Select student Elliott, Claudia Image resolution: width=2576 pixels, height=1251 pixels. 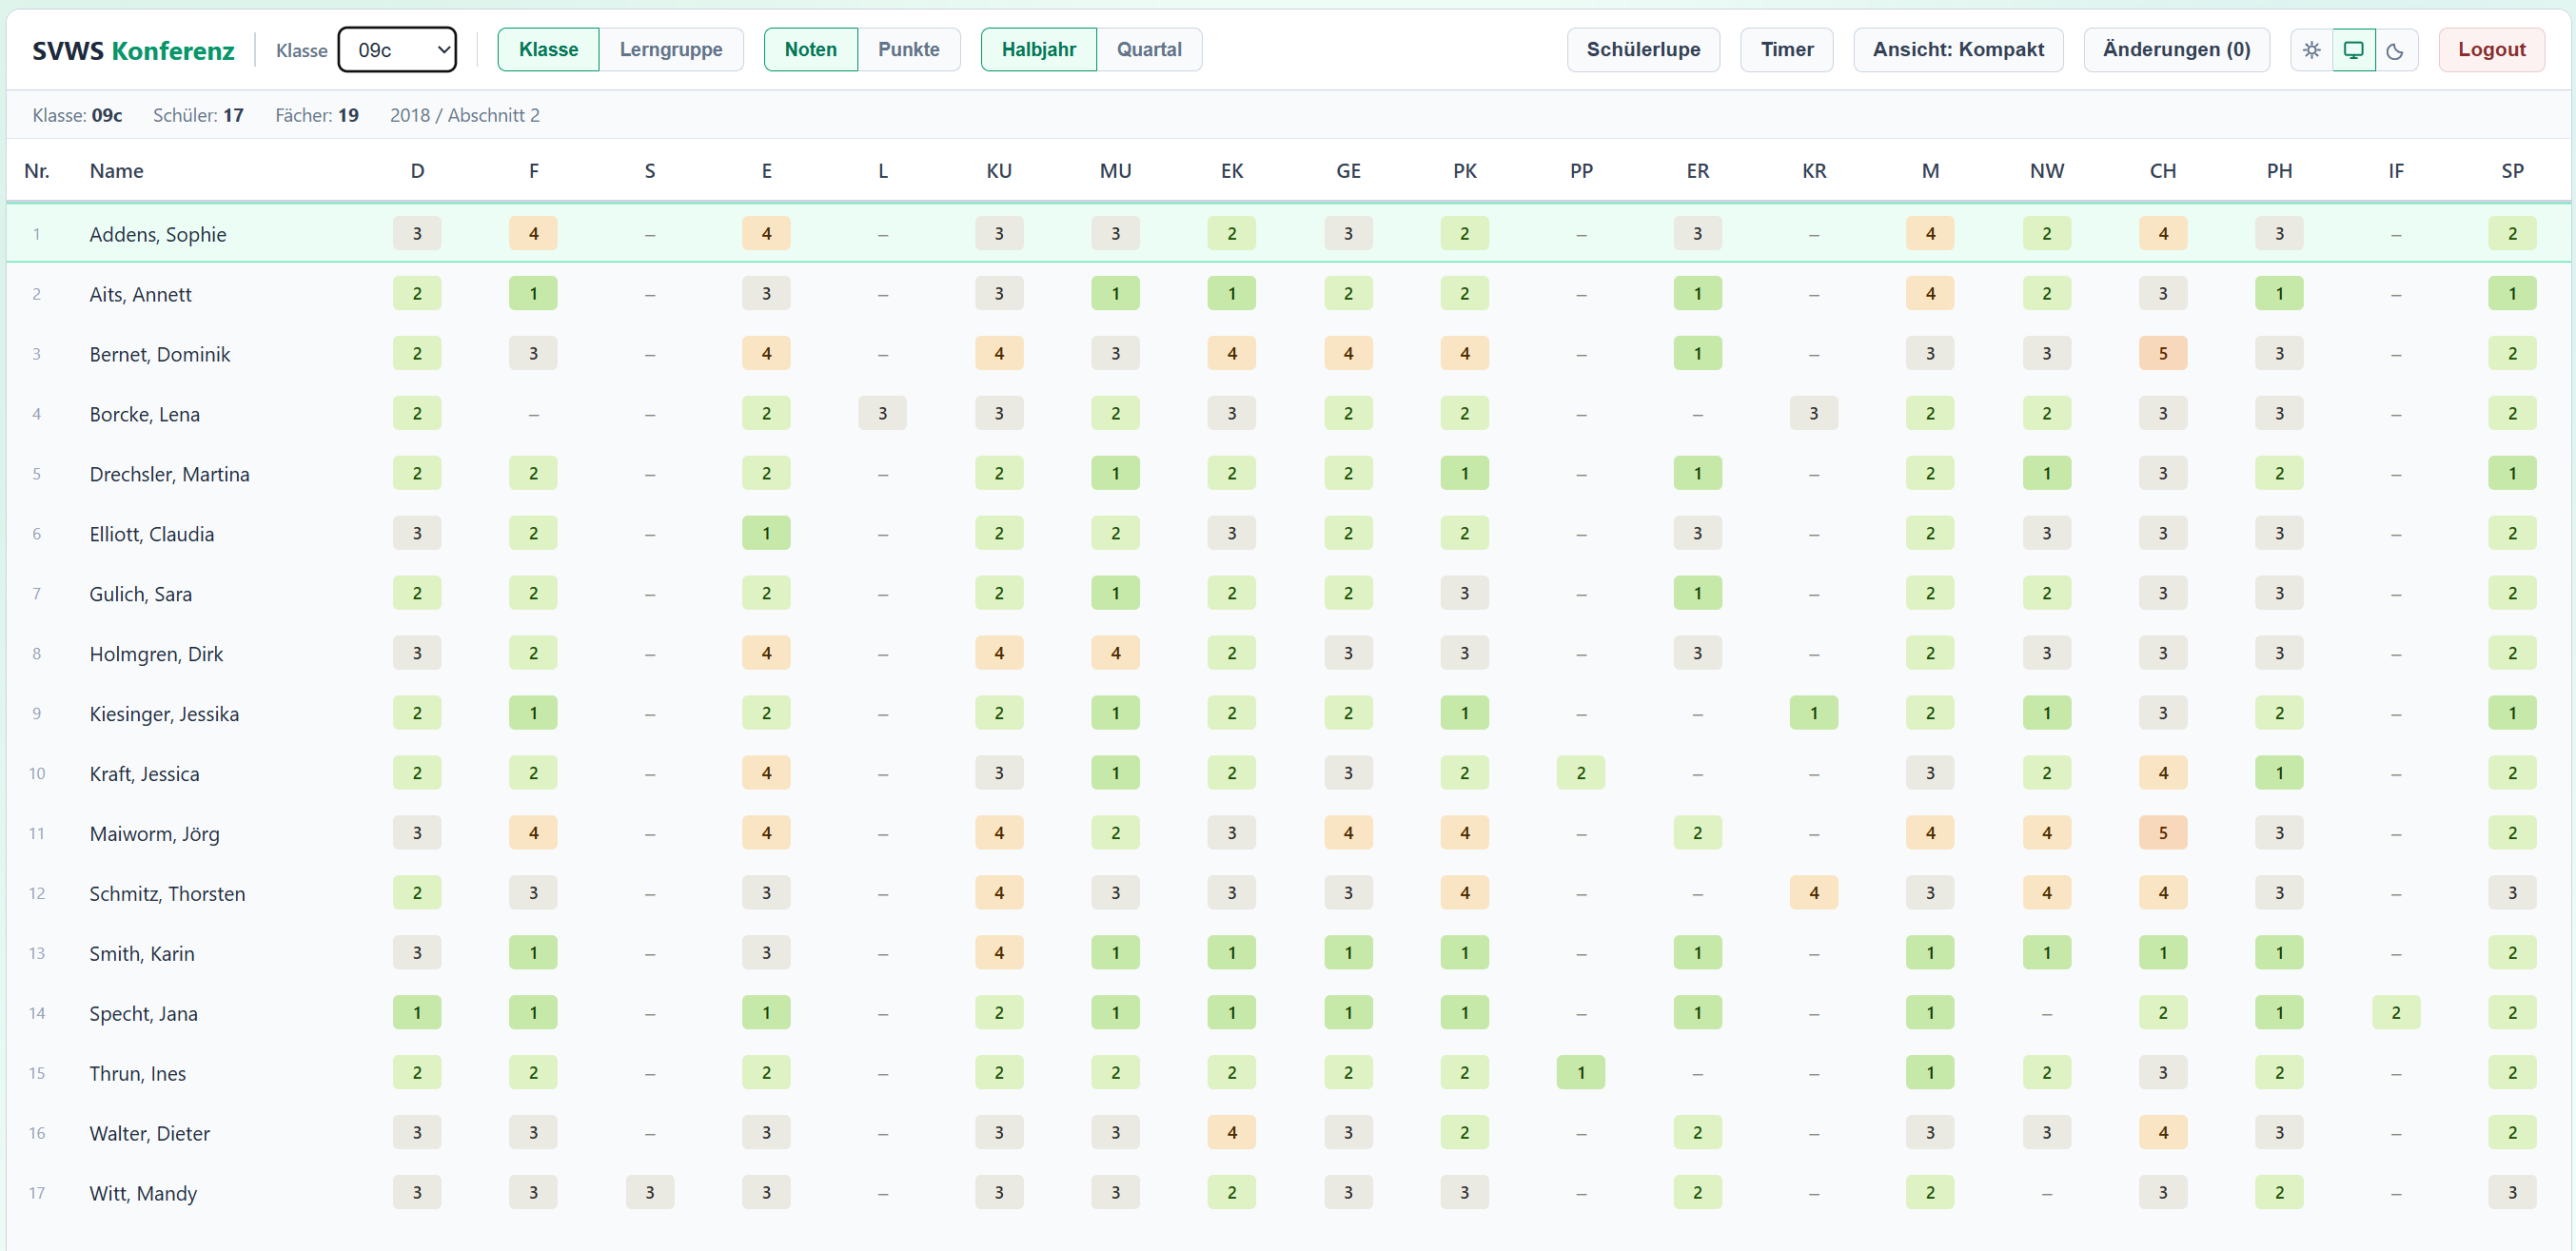(151, 534)
